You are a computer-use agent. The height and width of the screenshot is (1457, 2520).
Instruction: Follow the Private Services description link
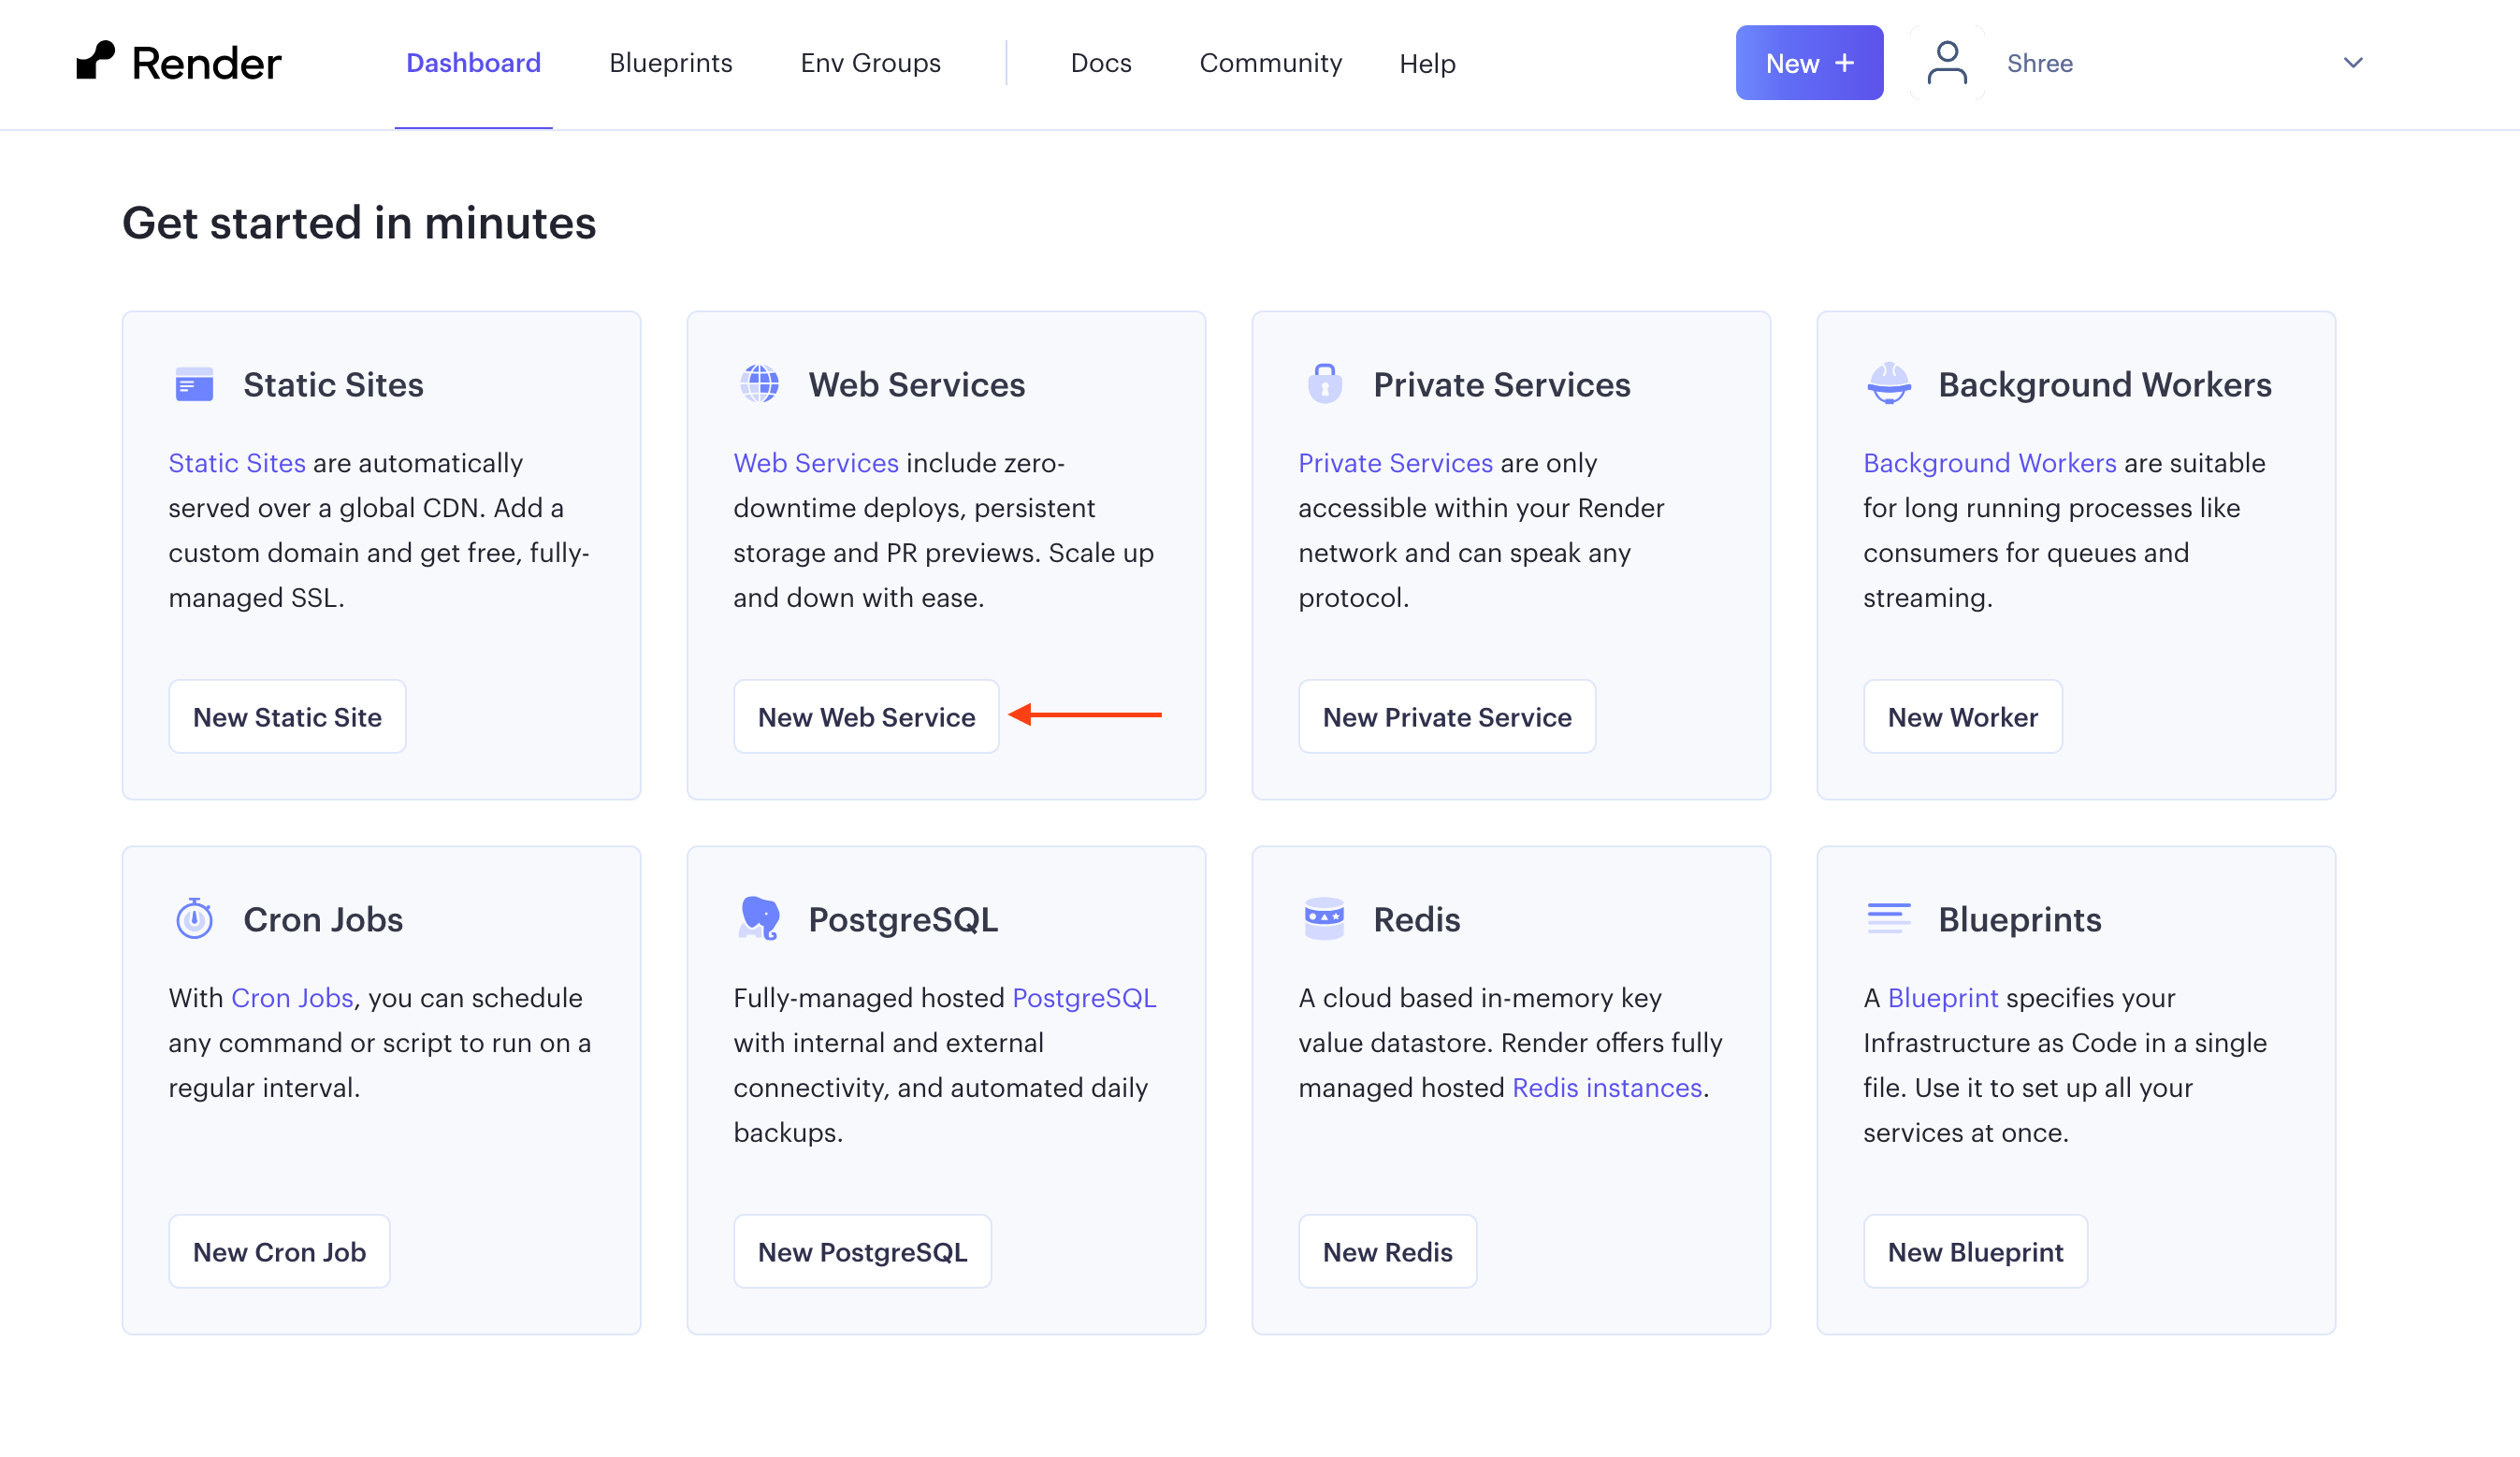pyautogui.click(x=1395, y=462)
